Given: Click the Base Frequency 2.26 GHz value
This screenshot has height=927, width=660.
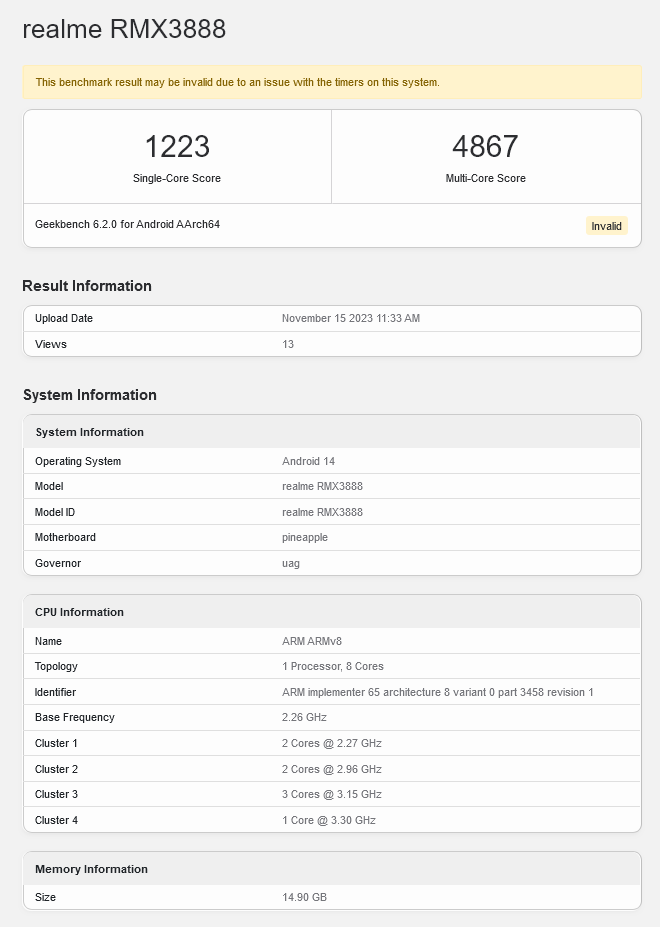Looking at the screenshot, I should [304, 717].
